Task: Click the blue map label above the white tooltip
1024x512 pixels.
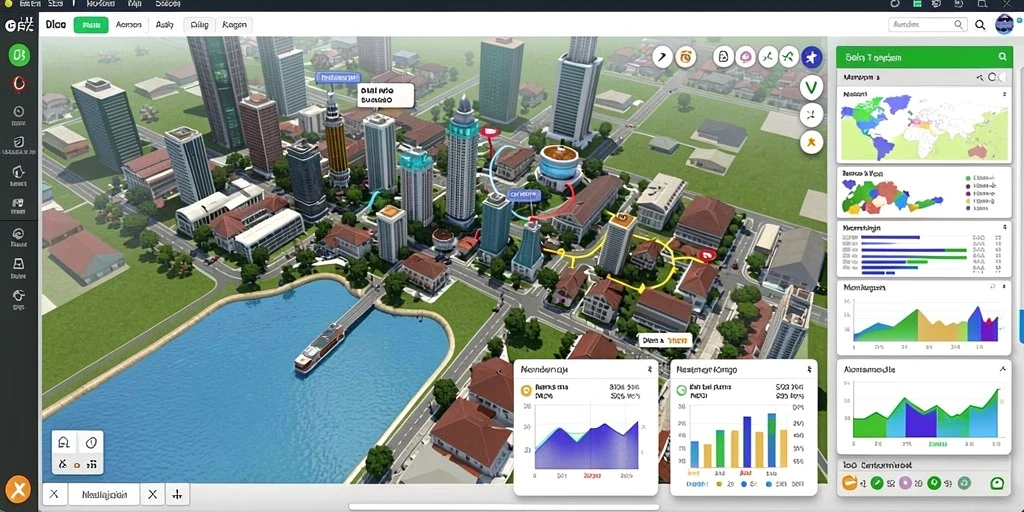Action: (x=338, y=78)
